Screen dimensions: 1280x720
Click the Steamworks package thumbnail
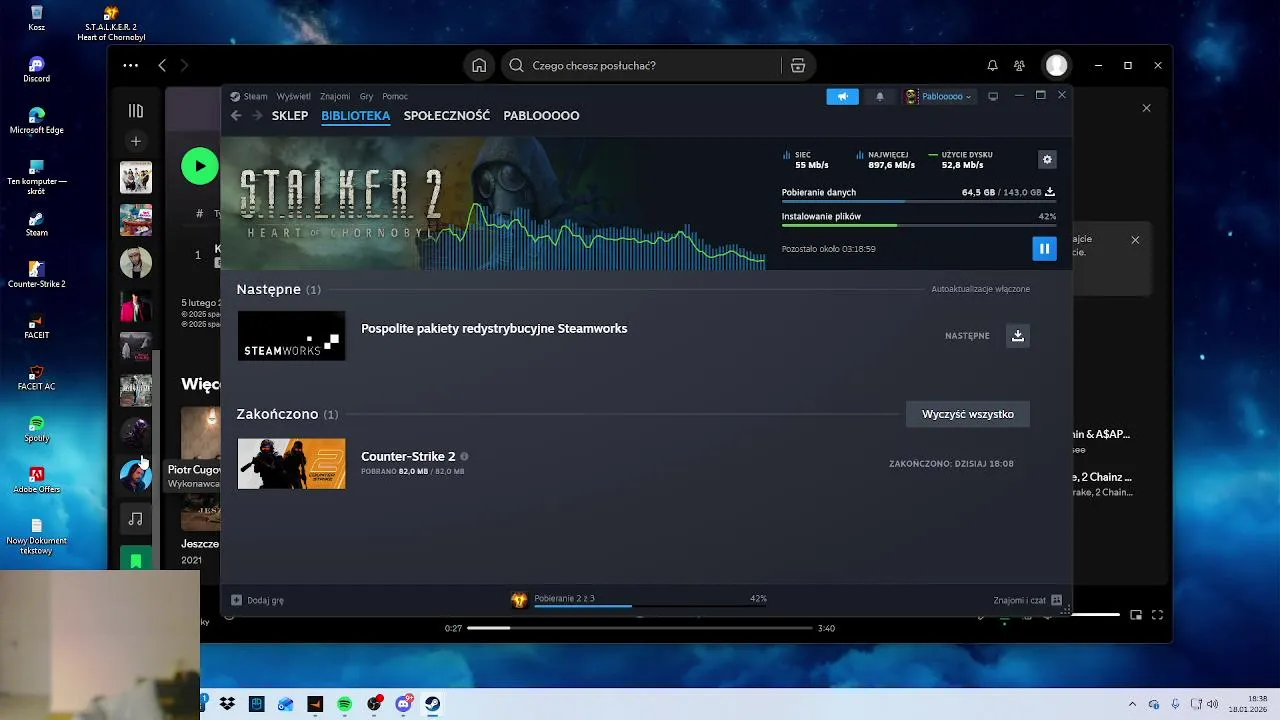[x=291, y=336]
